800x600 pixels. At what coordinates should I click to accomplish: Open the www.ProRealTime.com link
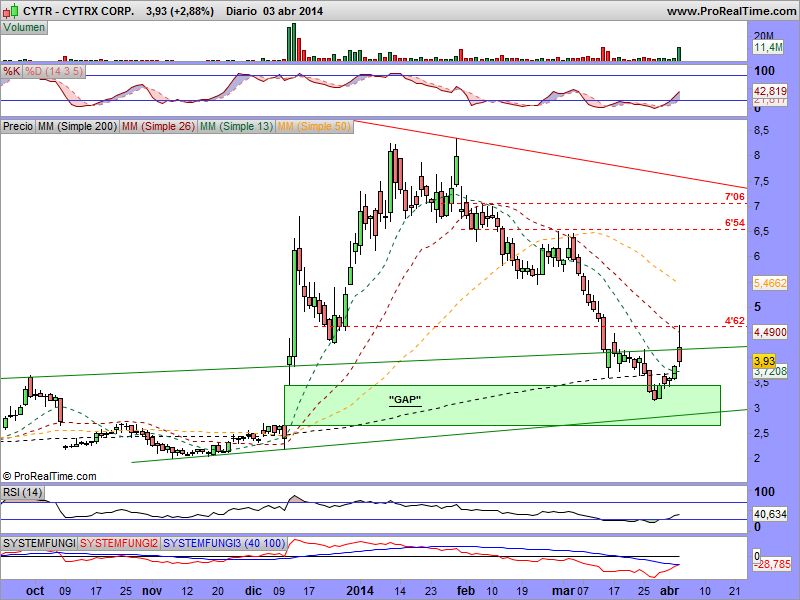click(731, 11)
